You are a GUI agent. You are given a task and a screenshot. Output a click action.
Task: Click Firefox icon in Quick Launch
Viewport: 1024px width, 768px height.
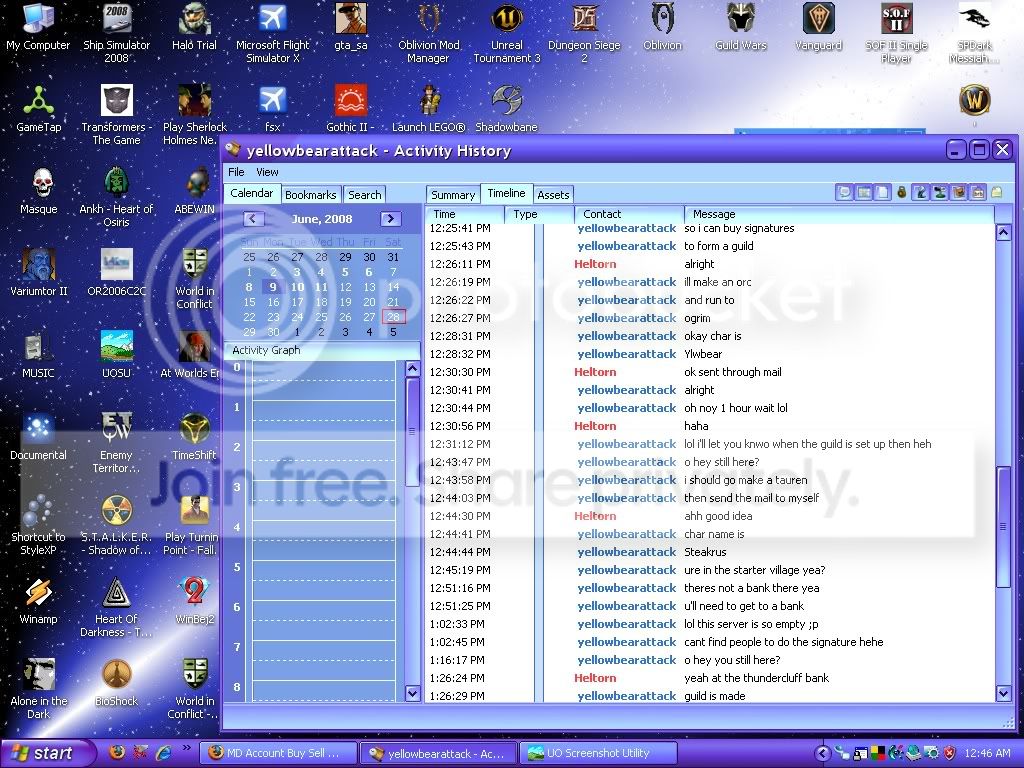[116, 753]
